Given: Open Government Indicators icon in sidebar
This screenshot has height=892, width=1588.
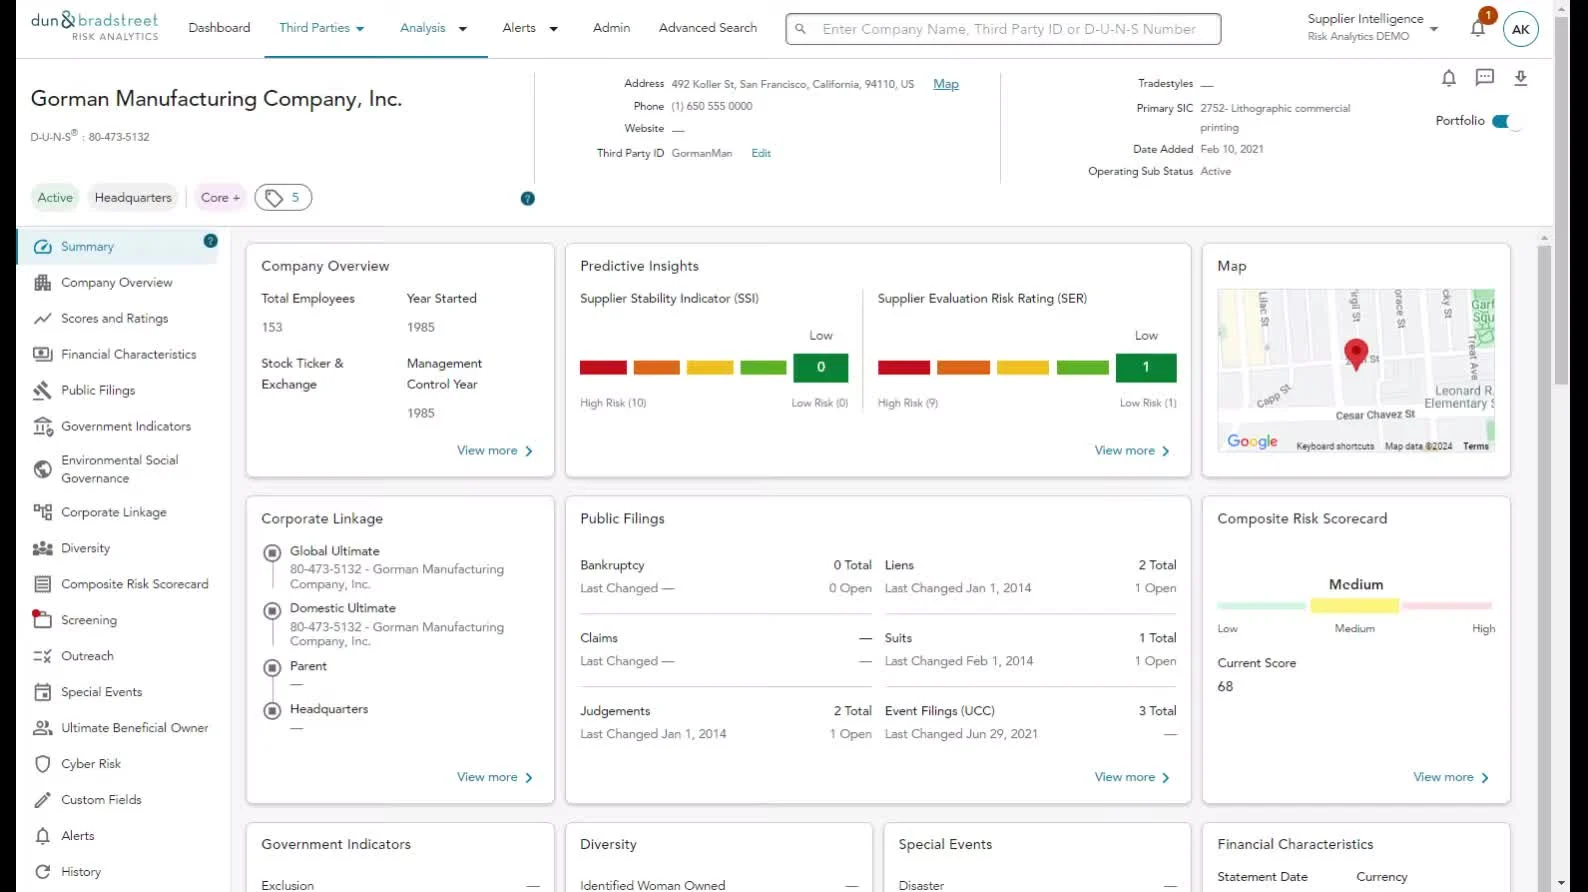Looking at the screenshot, I should pos(42,427).
